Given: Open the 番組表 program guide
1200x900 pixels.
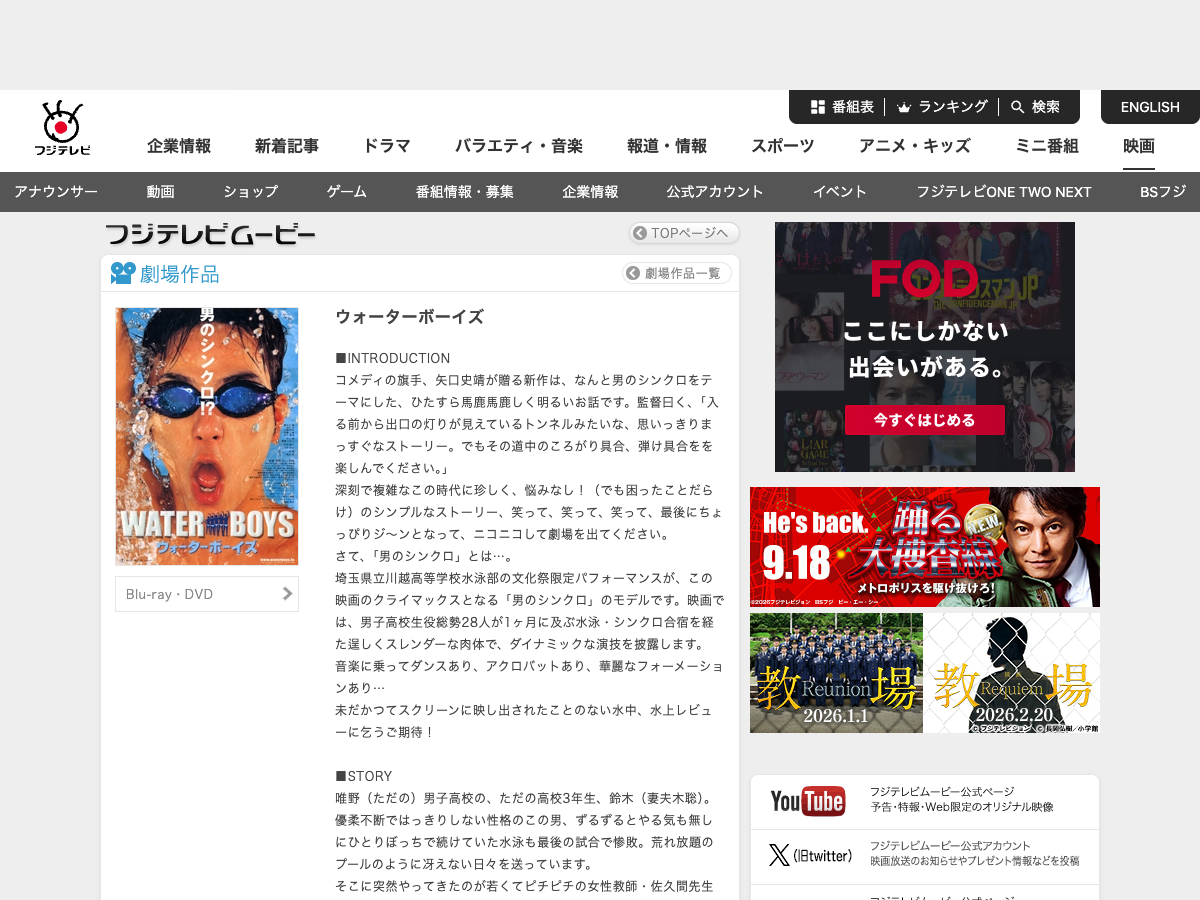Looking at the screenshot, I should point(842,107).
